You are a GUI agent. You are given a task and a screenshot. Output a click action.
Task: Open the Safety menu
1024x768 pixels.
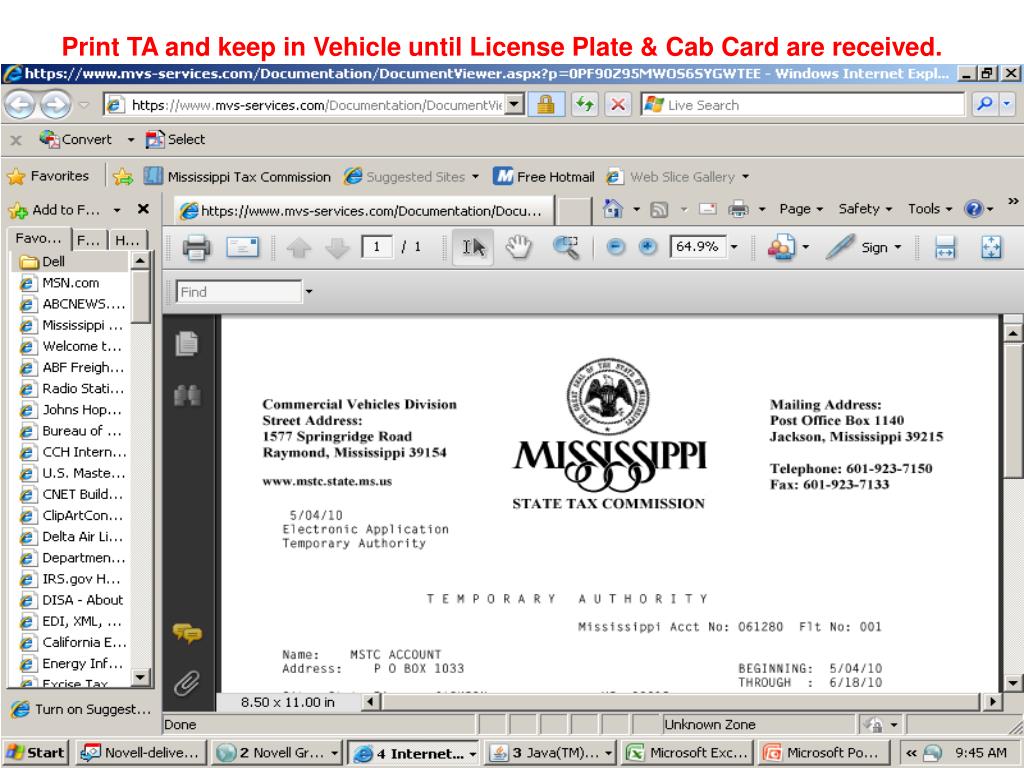[865, 209]
